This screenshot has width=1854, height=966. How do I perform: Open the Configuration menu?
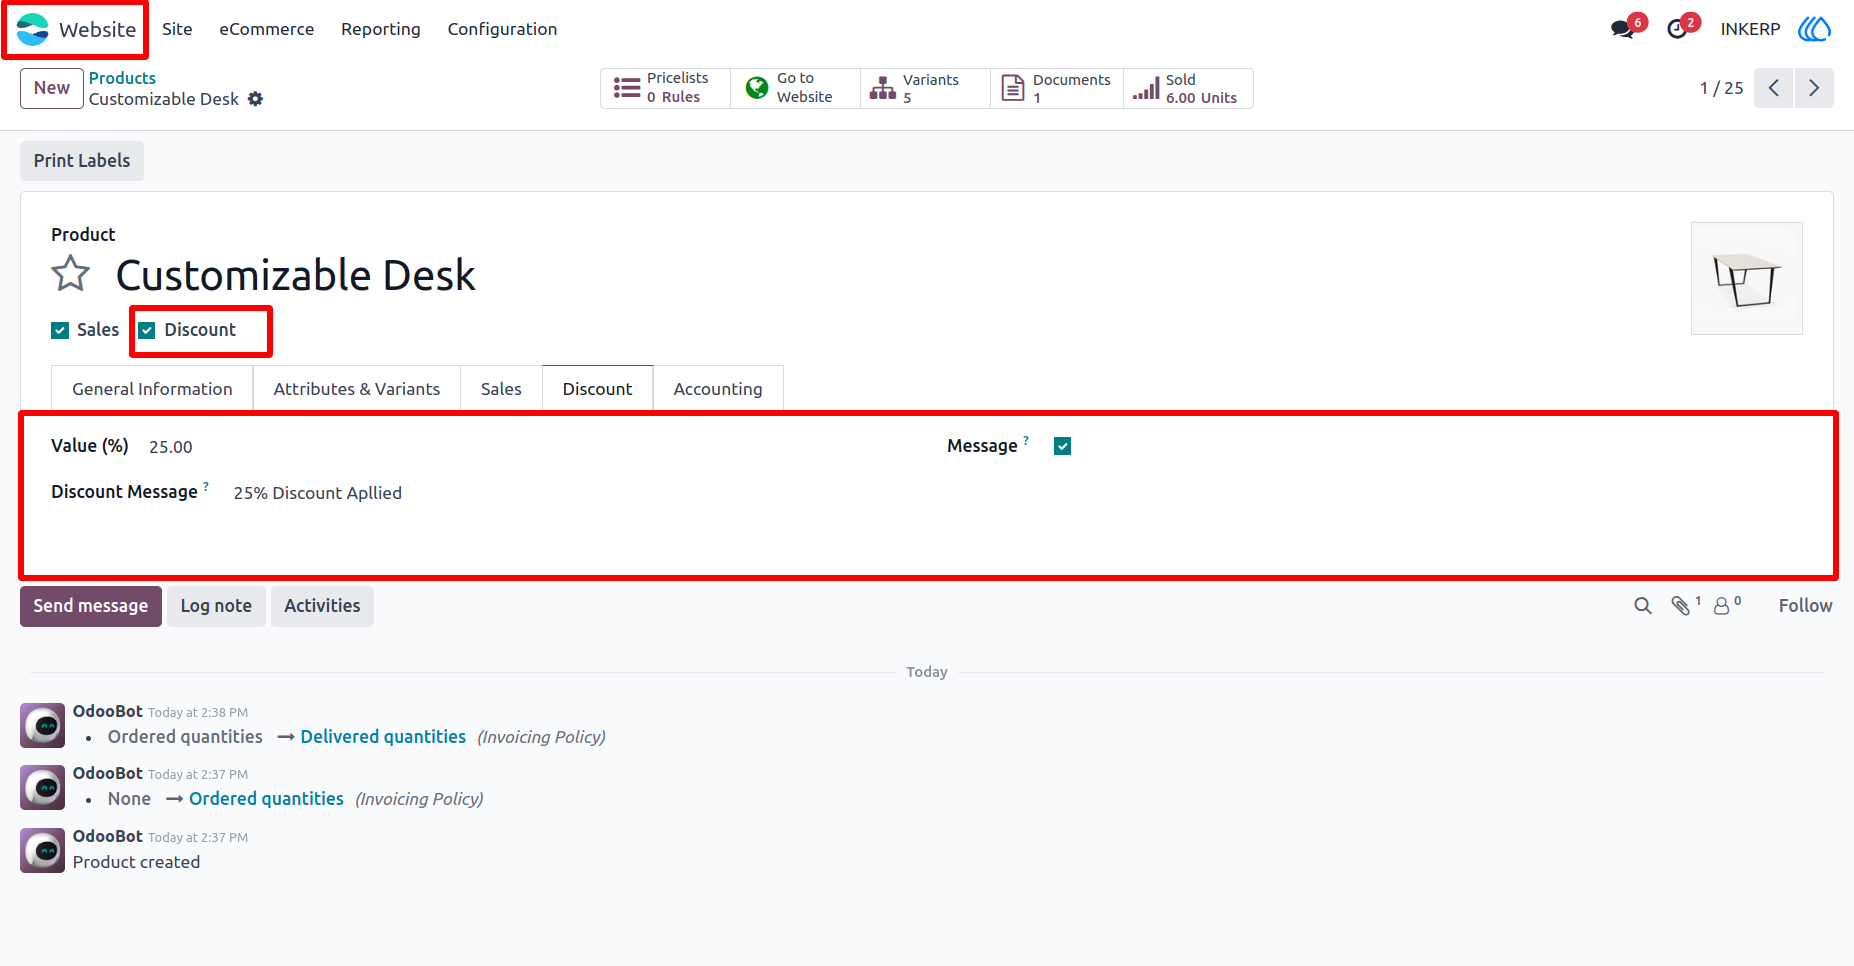coord(502,29)
